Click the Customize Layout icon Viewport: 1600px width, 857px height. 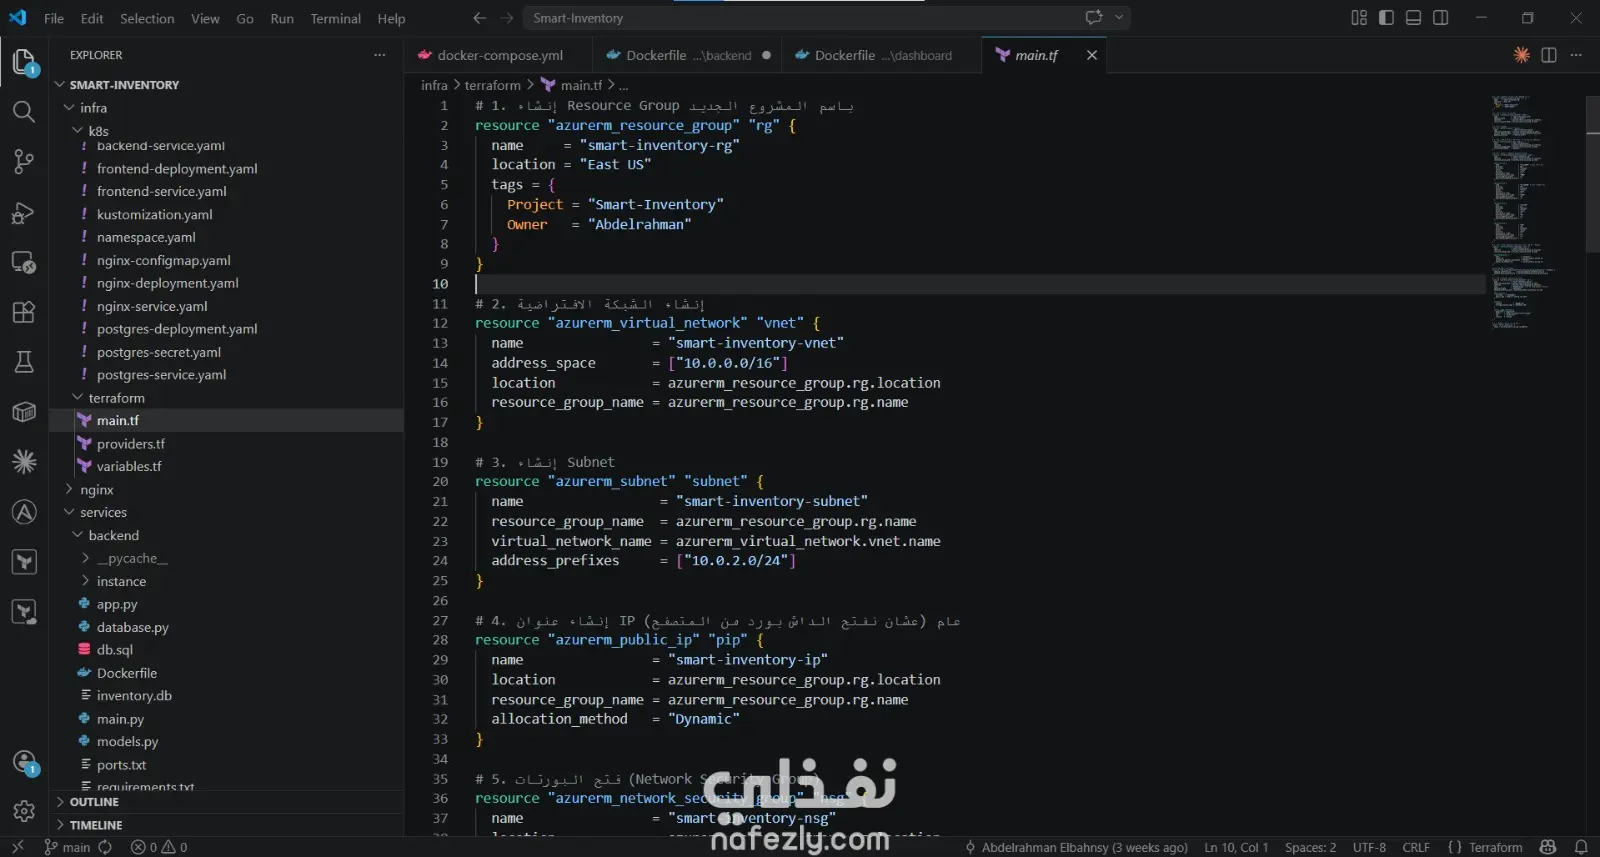pos(1359,18)
